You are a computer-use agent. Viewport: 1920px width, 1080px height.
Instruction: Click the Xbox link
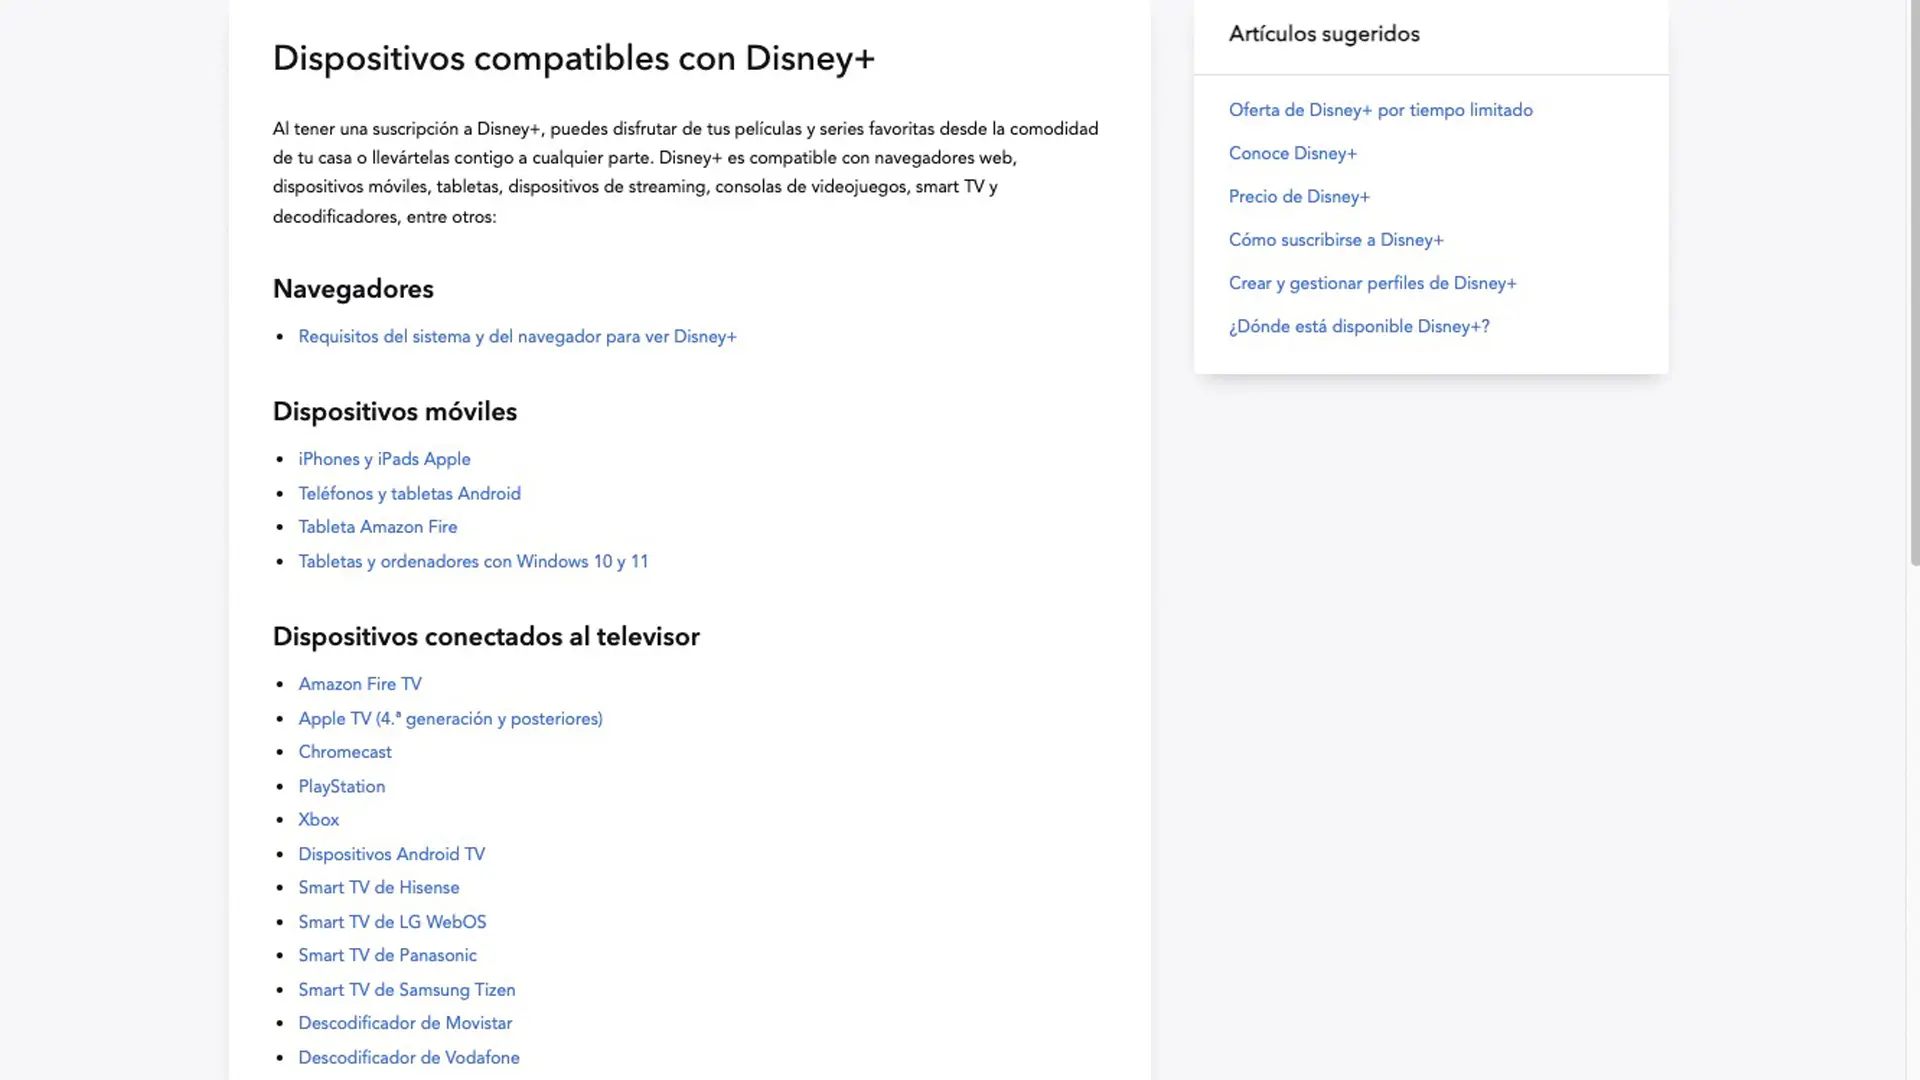[x=318, y=820]
